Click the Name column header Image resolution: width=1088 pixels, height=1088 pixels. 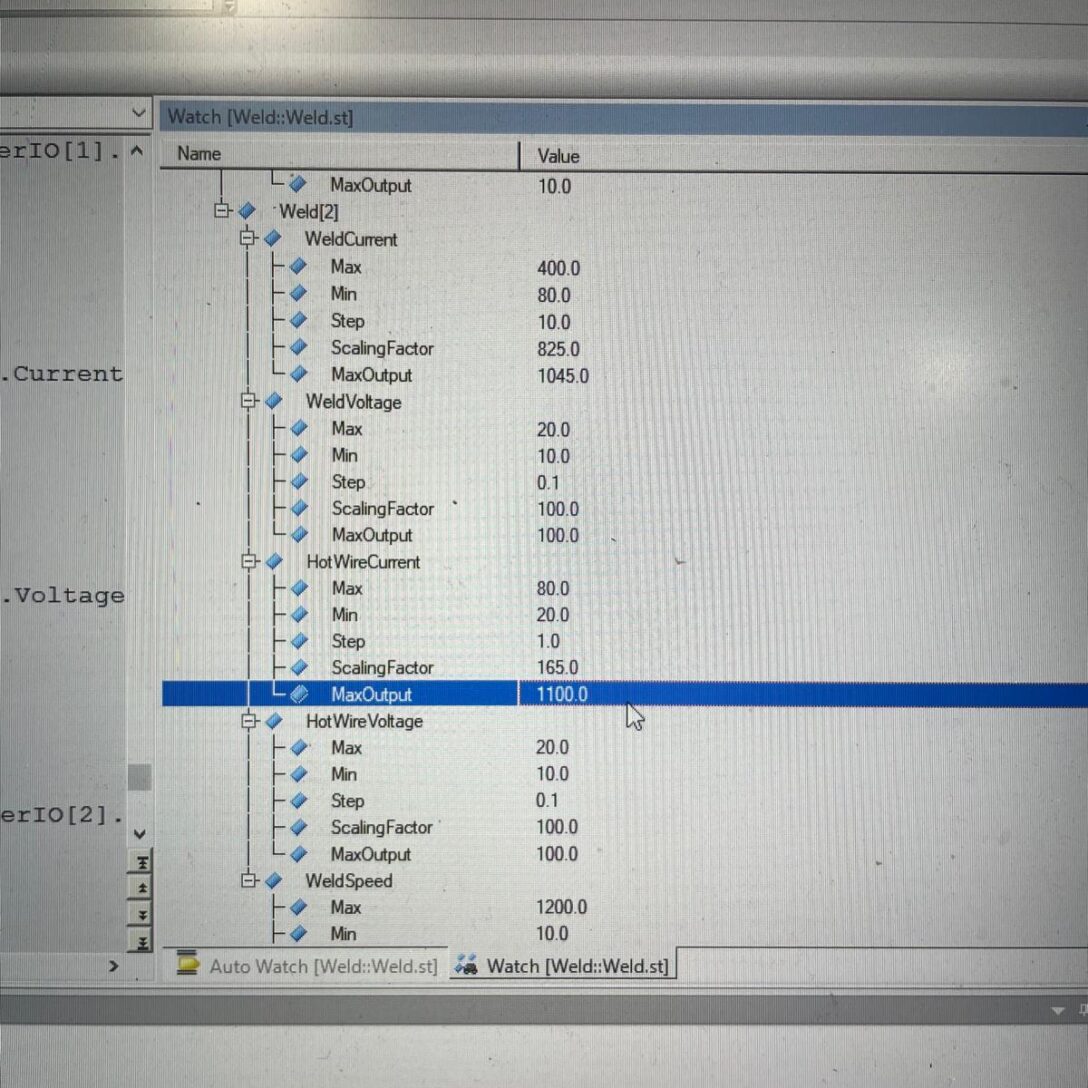pyautogui.click(x=340, y=154)
